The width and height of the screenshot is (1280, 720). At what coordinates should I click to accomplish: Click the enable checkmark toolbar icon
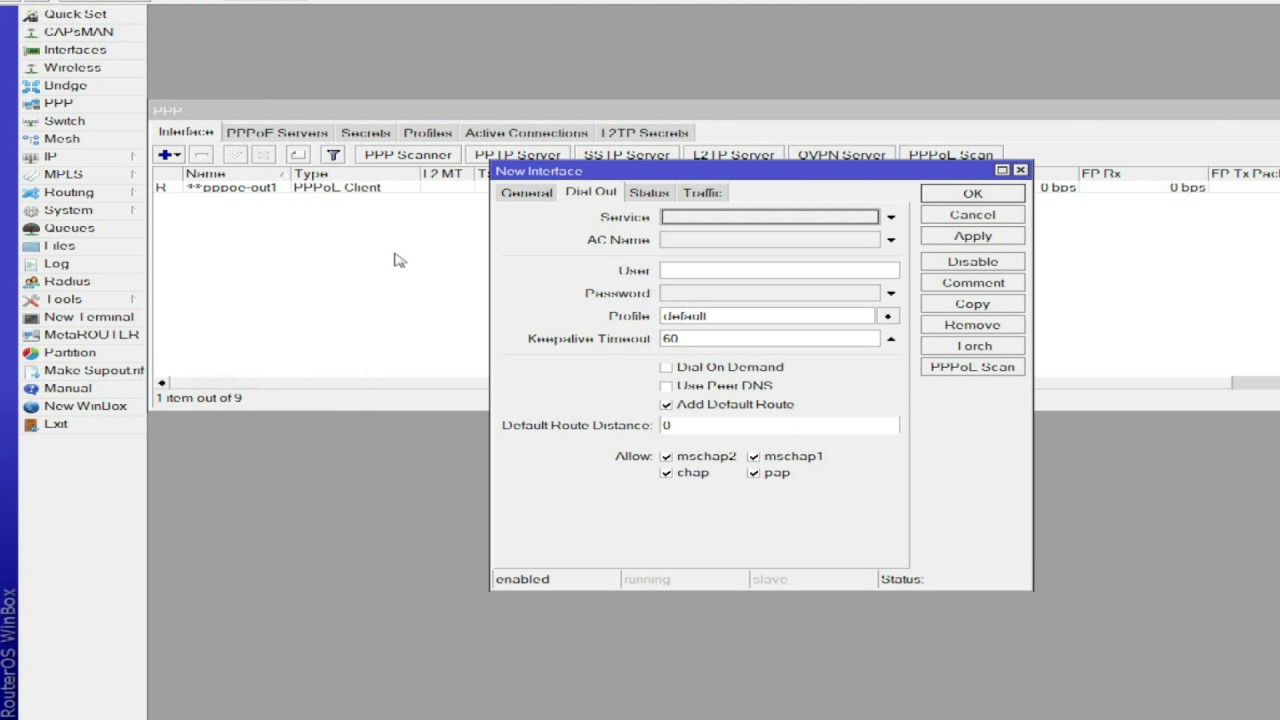[236, 155]
